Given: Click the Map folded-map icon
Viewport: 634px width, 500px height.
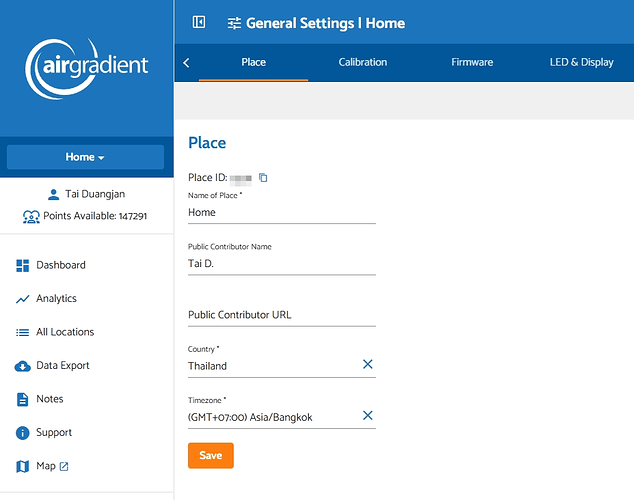Looking at the screenshot, I should [x=23, y=466].
